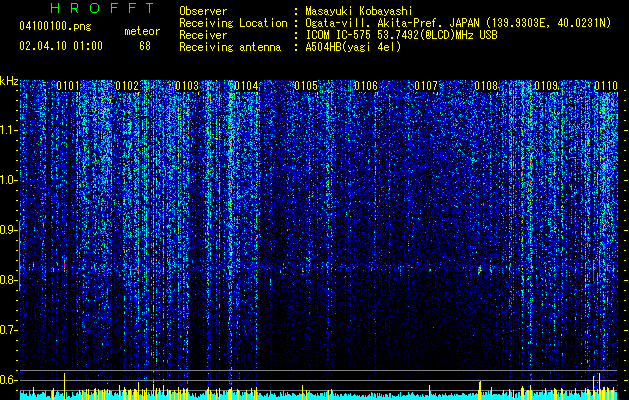Select the file name 04100100.png
Screen dimensions: 629x400
tap(55, 27)
